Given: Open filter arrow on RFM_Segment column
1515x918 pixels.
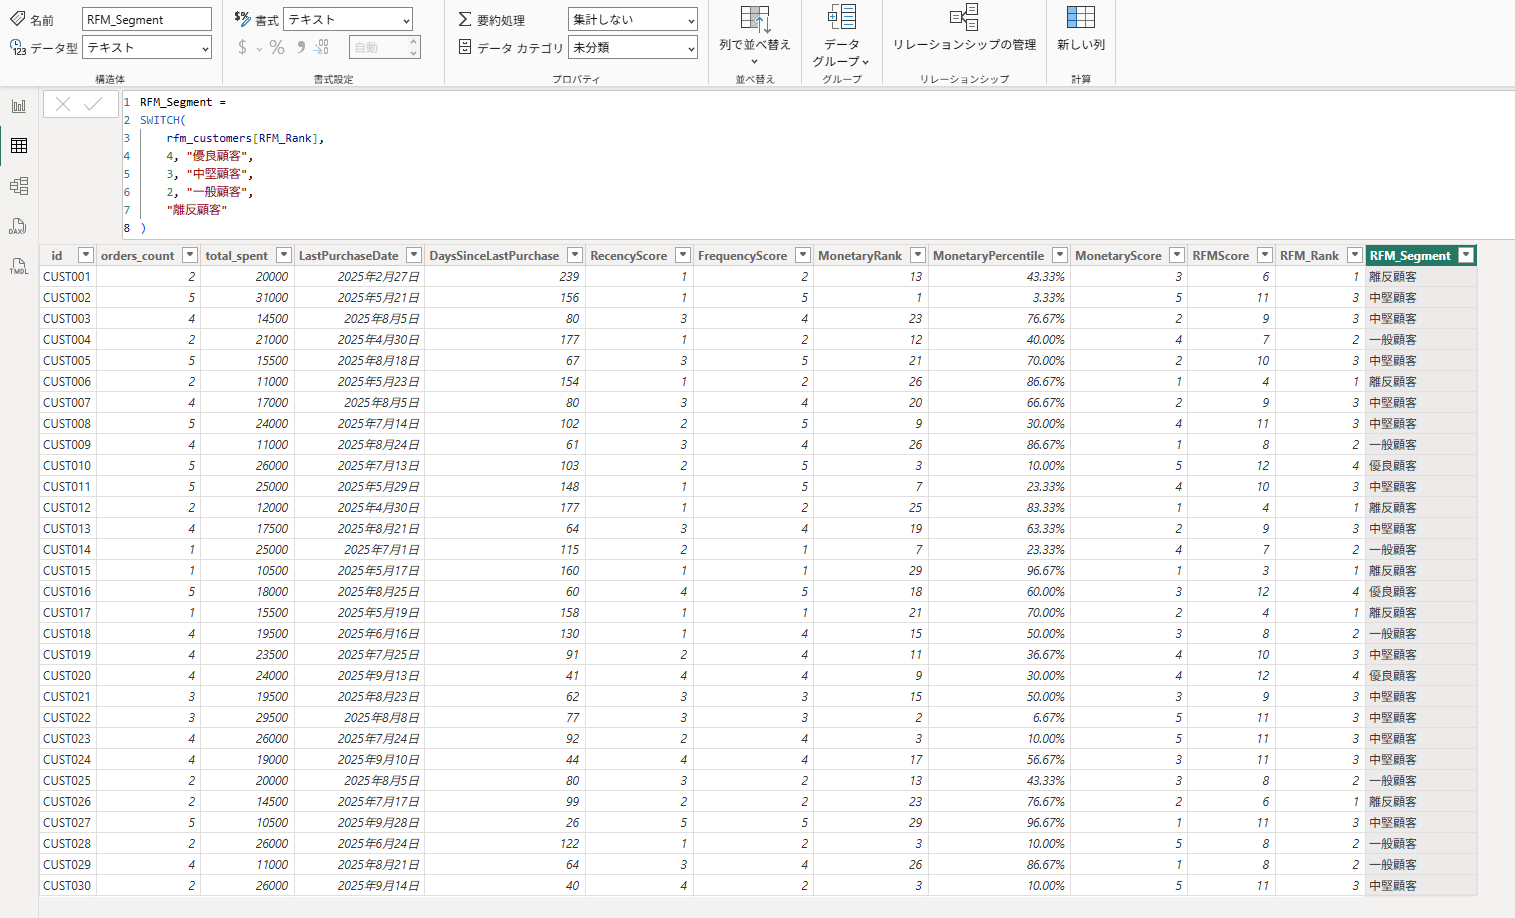Looking at the screenshot, I should pos(1465,255).
